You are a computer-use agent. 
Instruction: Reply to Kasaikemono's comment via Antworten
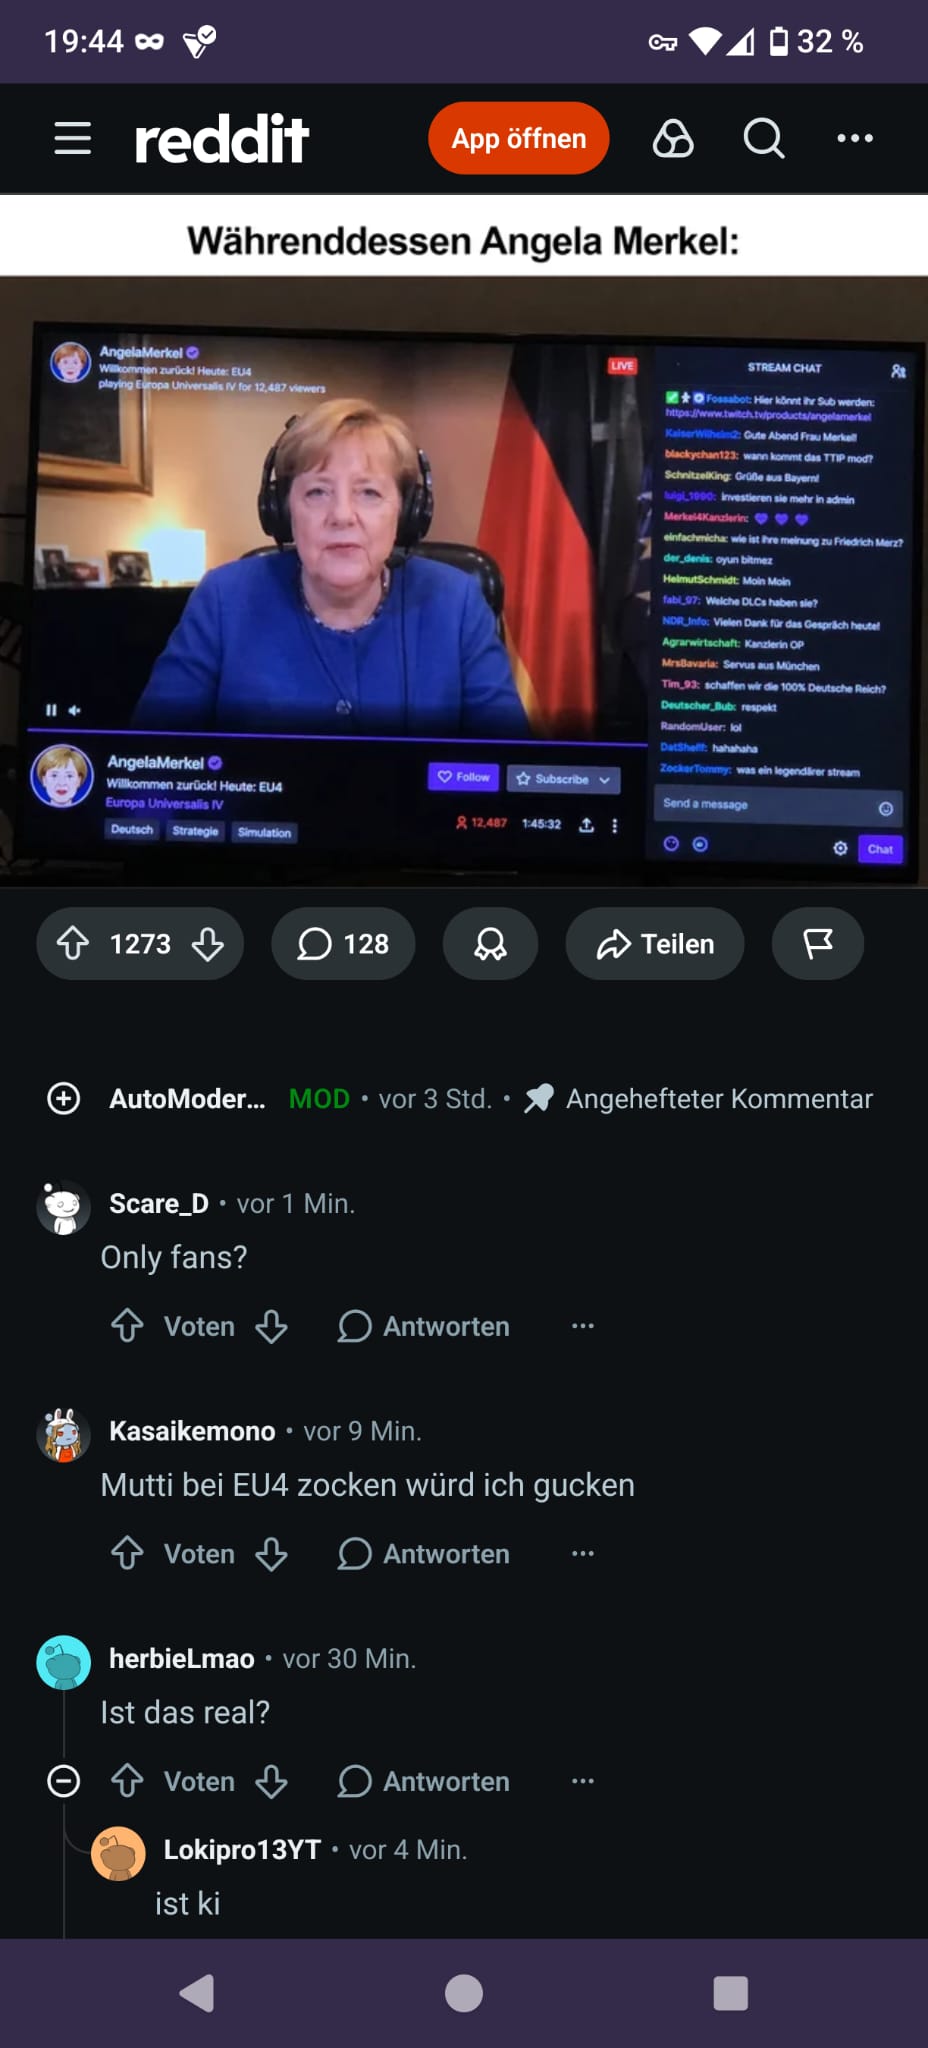click(424, 1554)
